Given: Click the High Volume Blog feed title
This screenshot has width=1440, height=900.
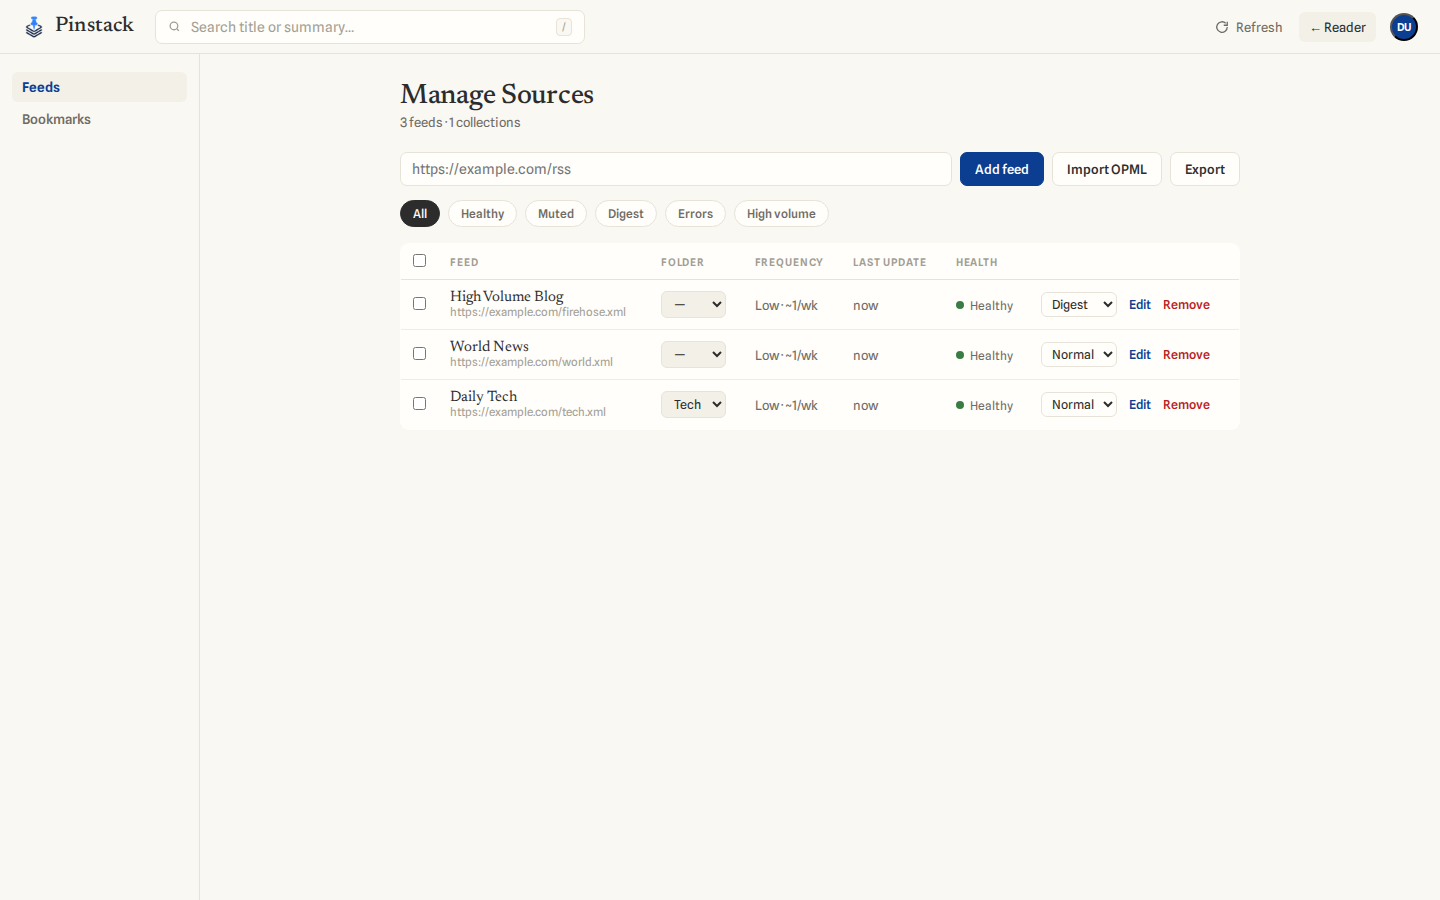Looking at the screenshot, I should (507, 296).
